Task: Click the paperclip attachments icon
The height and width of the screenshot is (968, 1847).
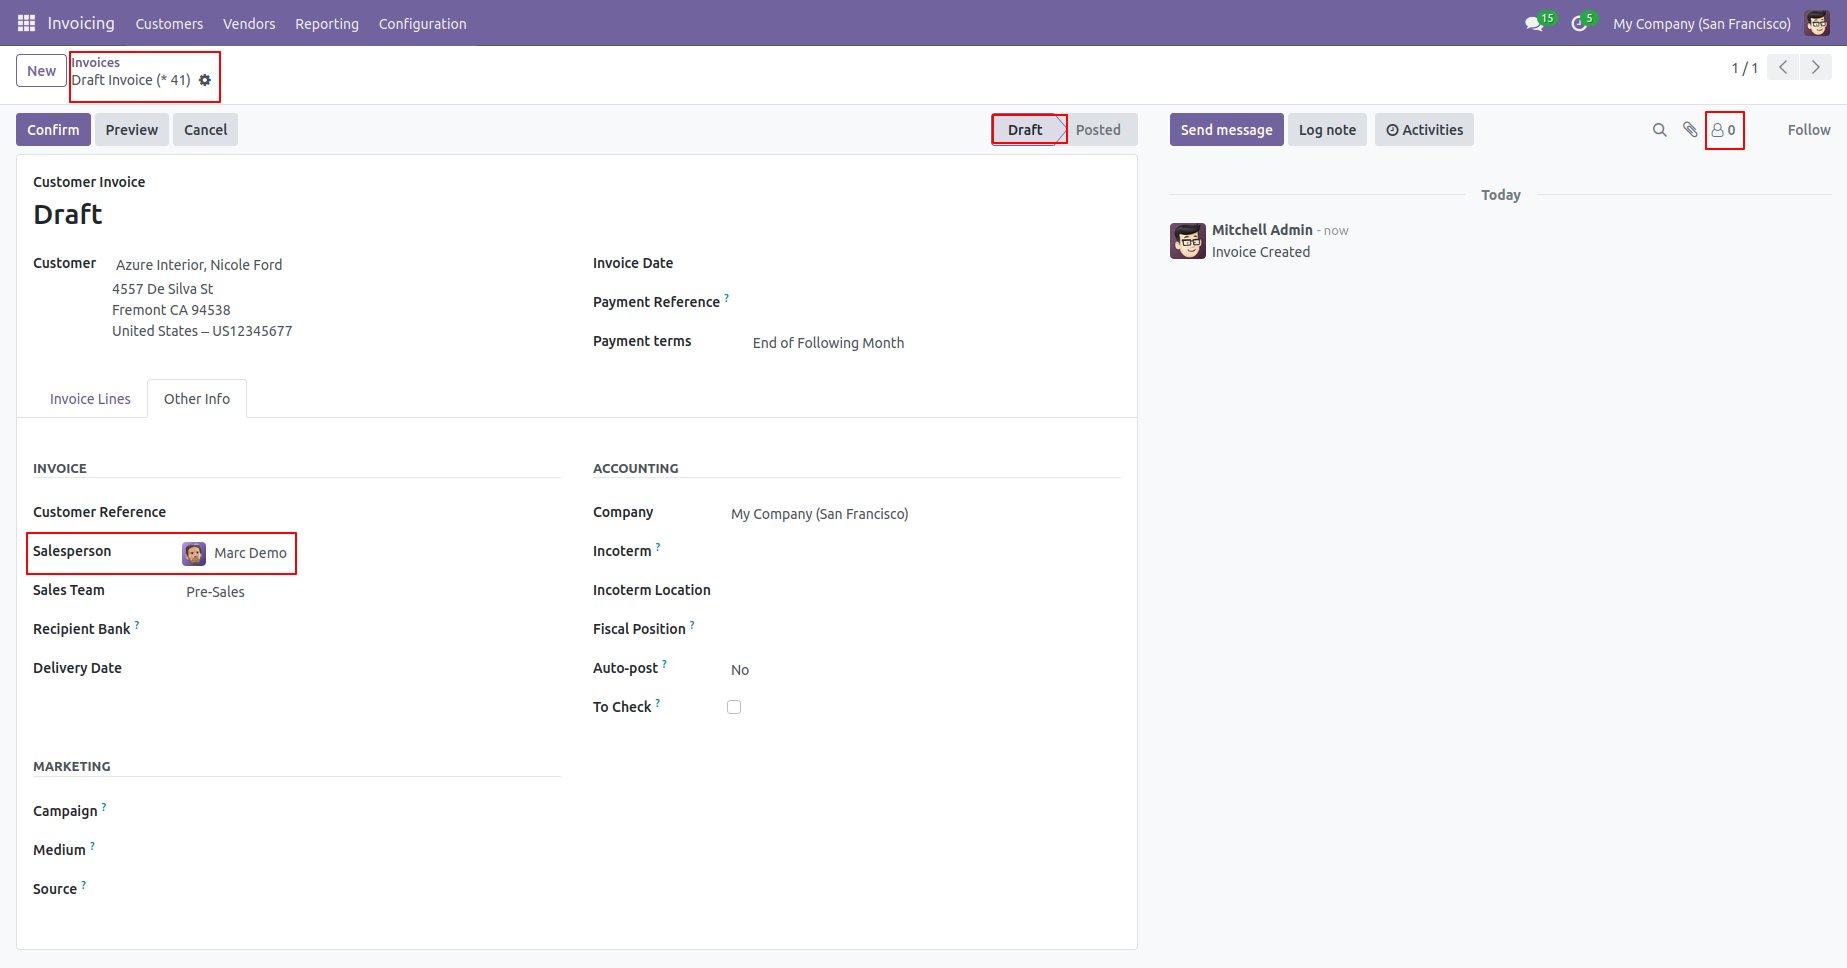Action: (x=1690, y=130)
